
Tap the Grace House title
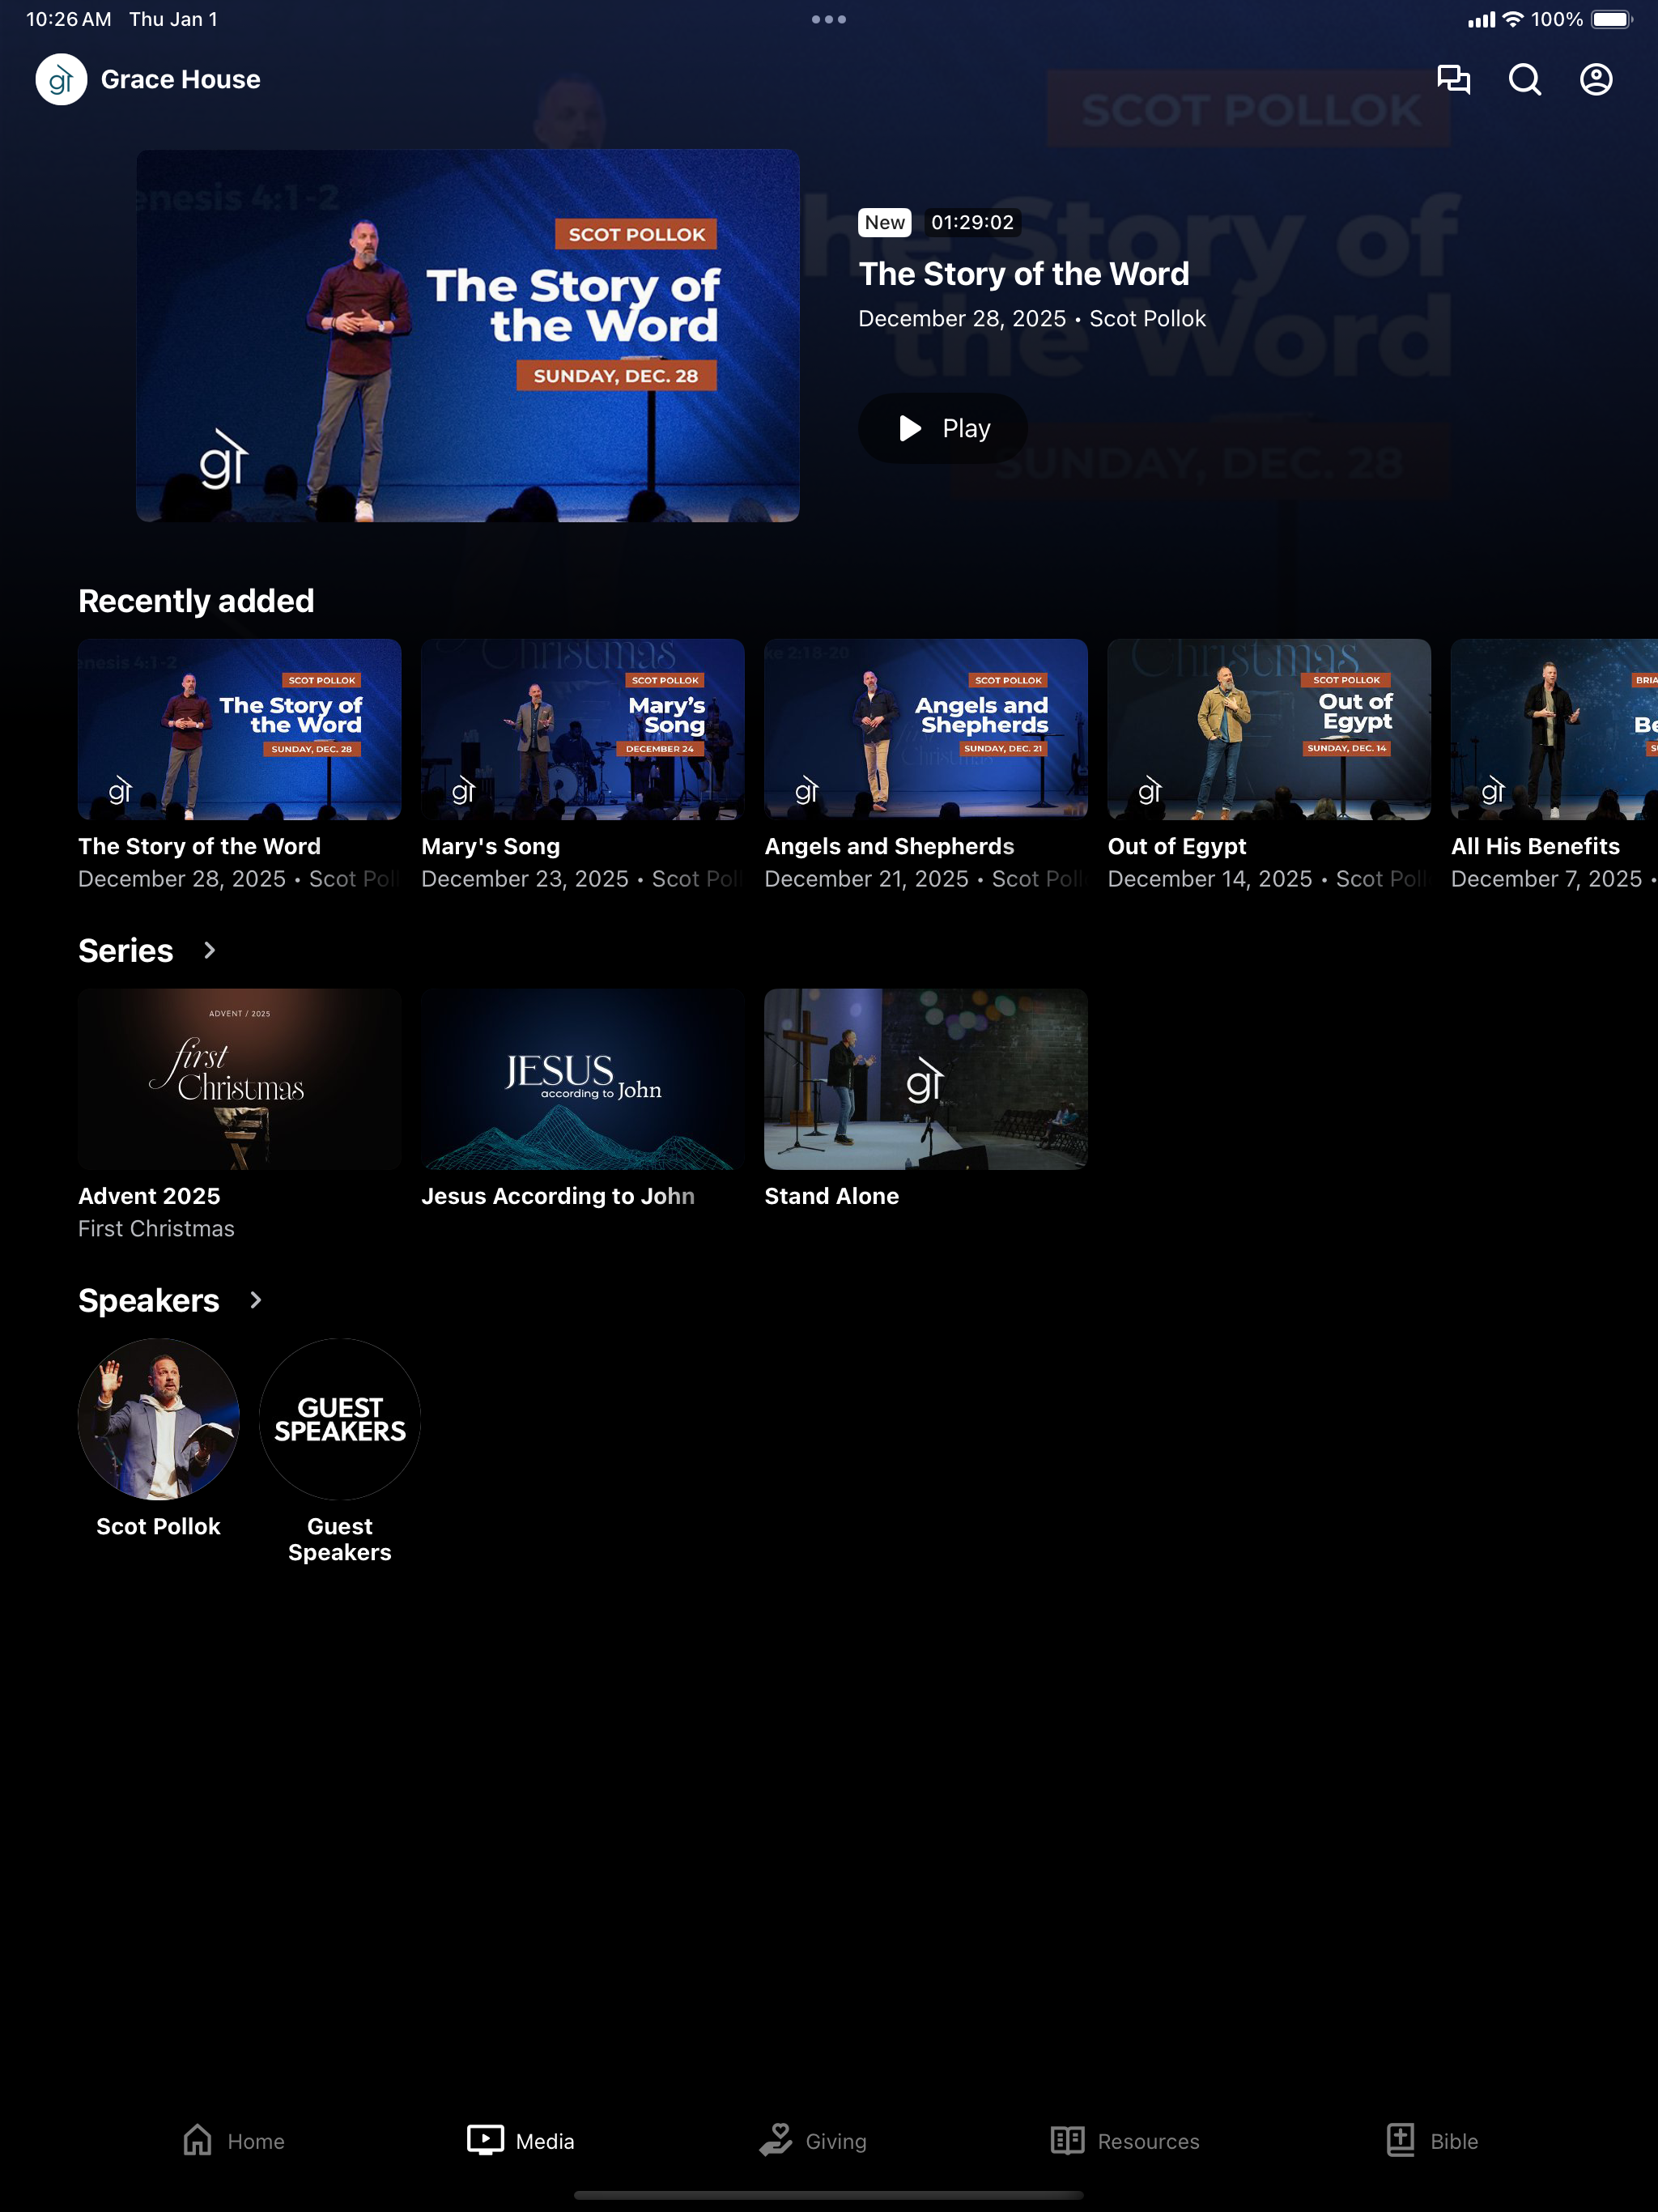181,79
